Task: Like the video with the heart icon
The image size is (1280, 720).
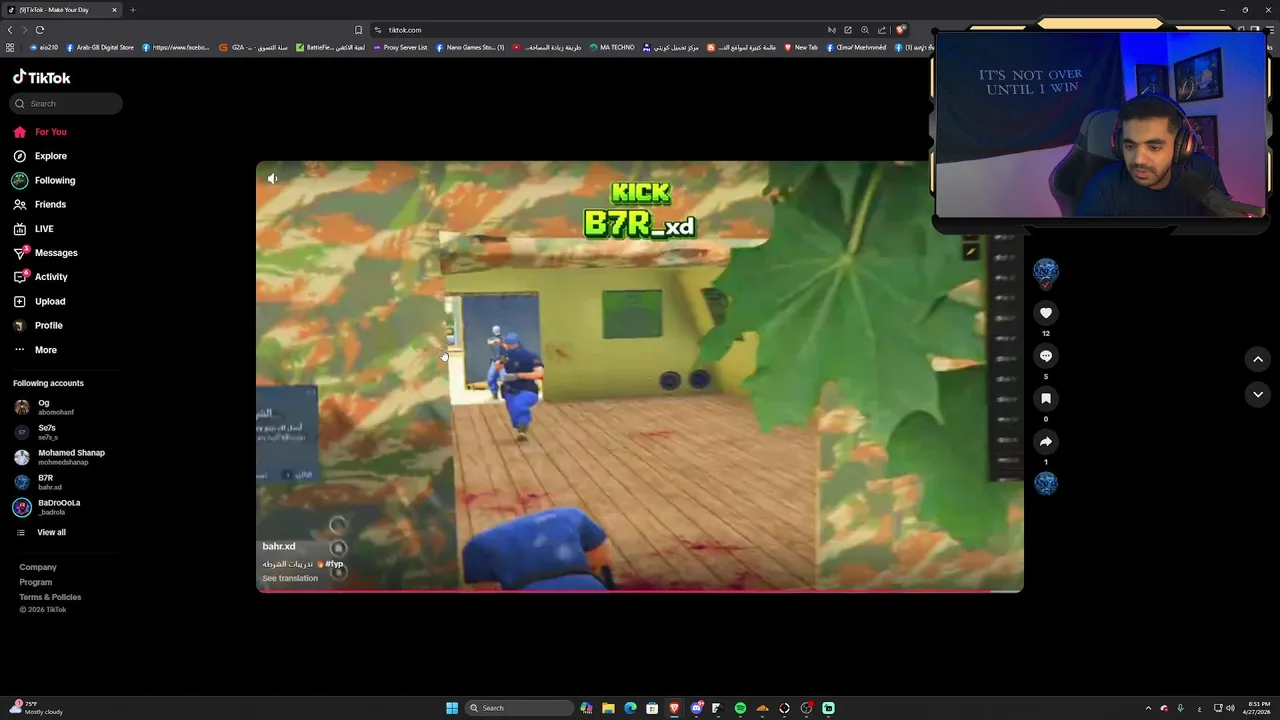Action: coord(1046,313)
